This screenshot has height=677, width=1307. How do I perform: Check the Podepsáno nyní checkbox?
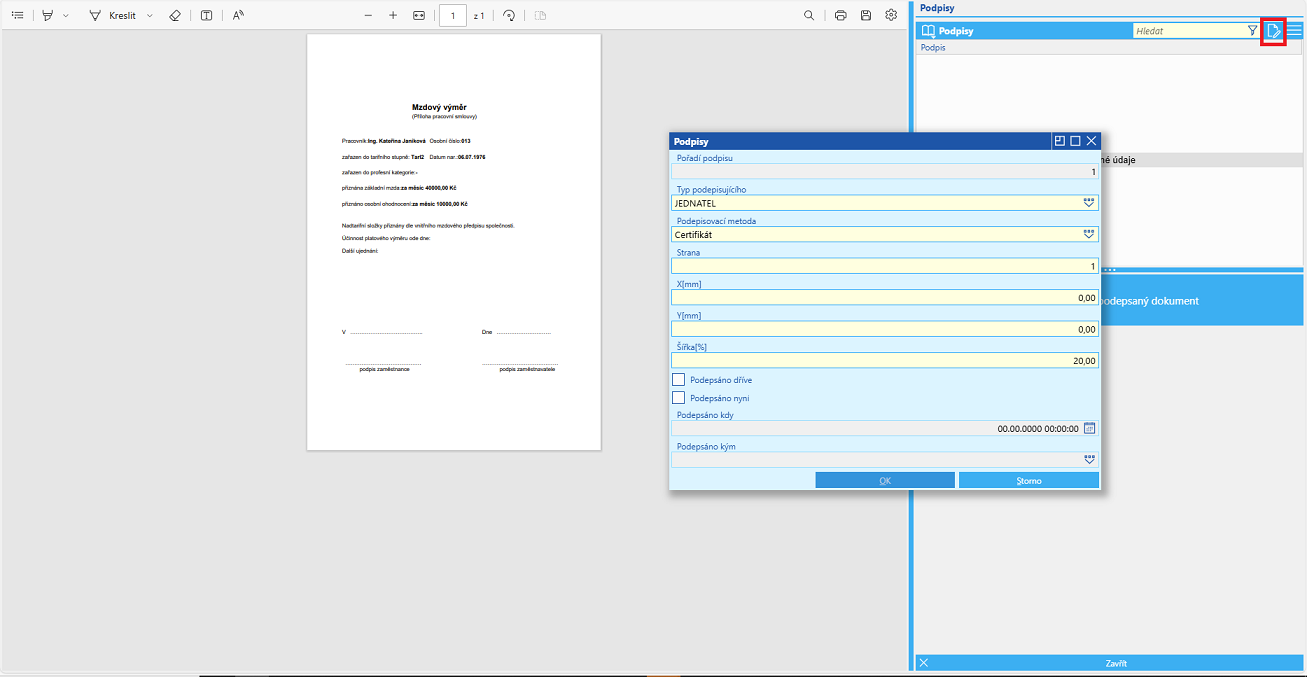pos(679,398)
